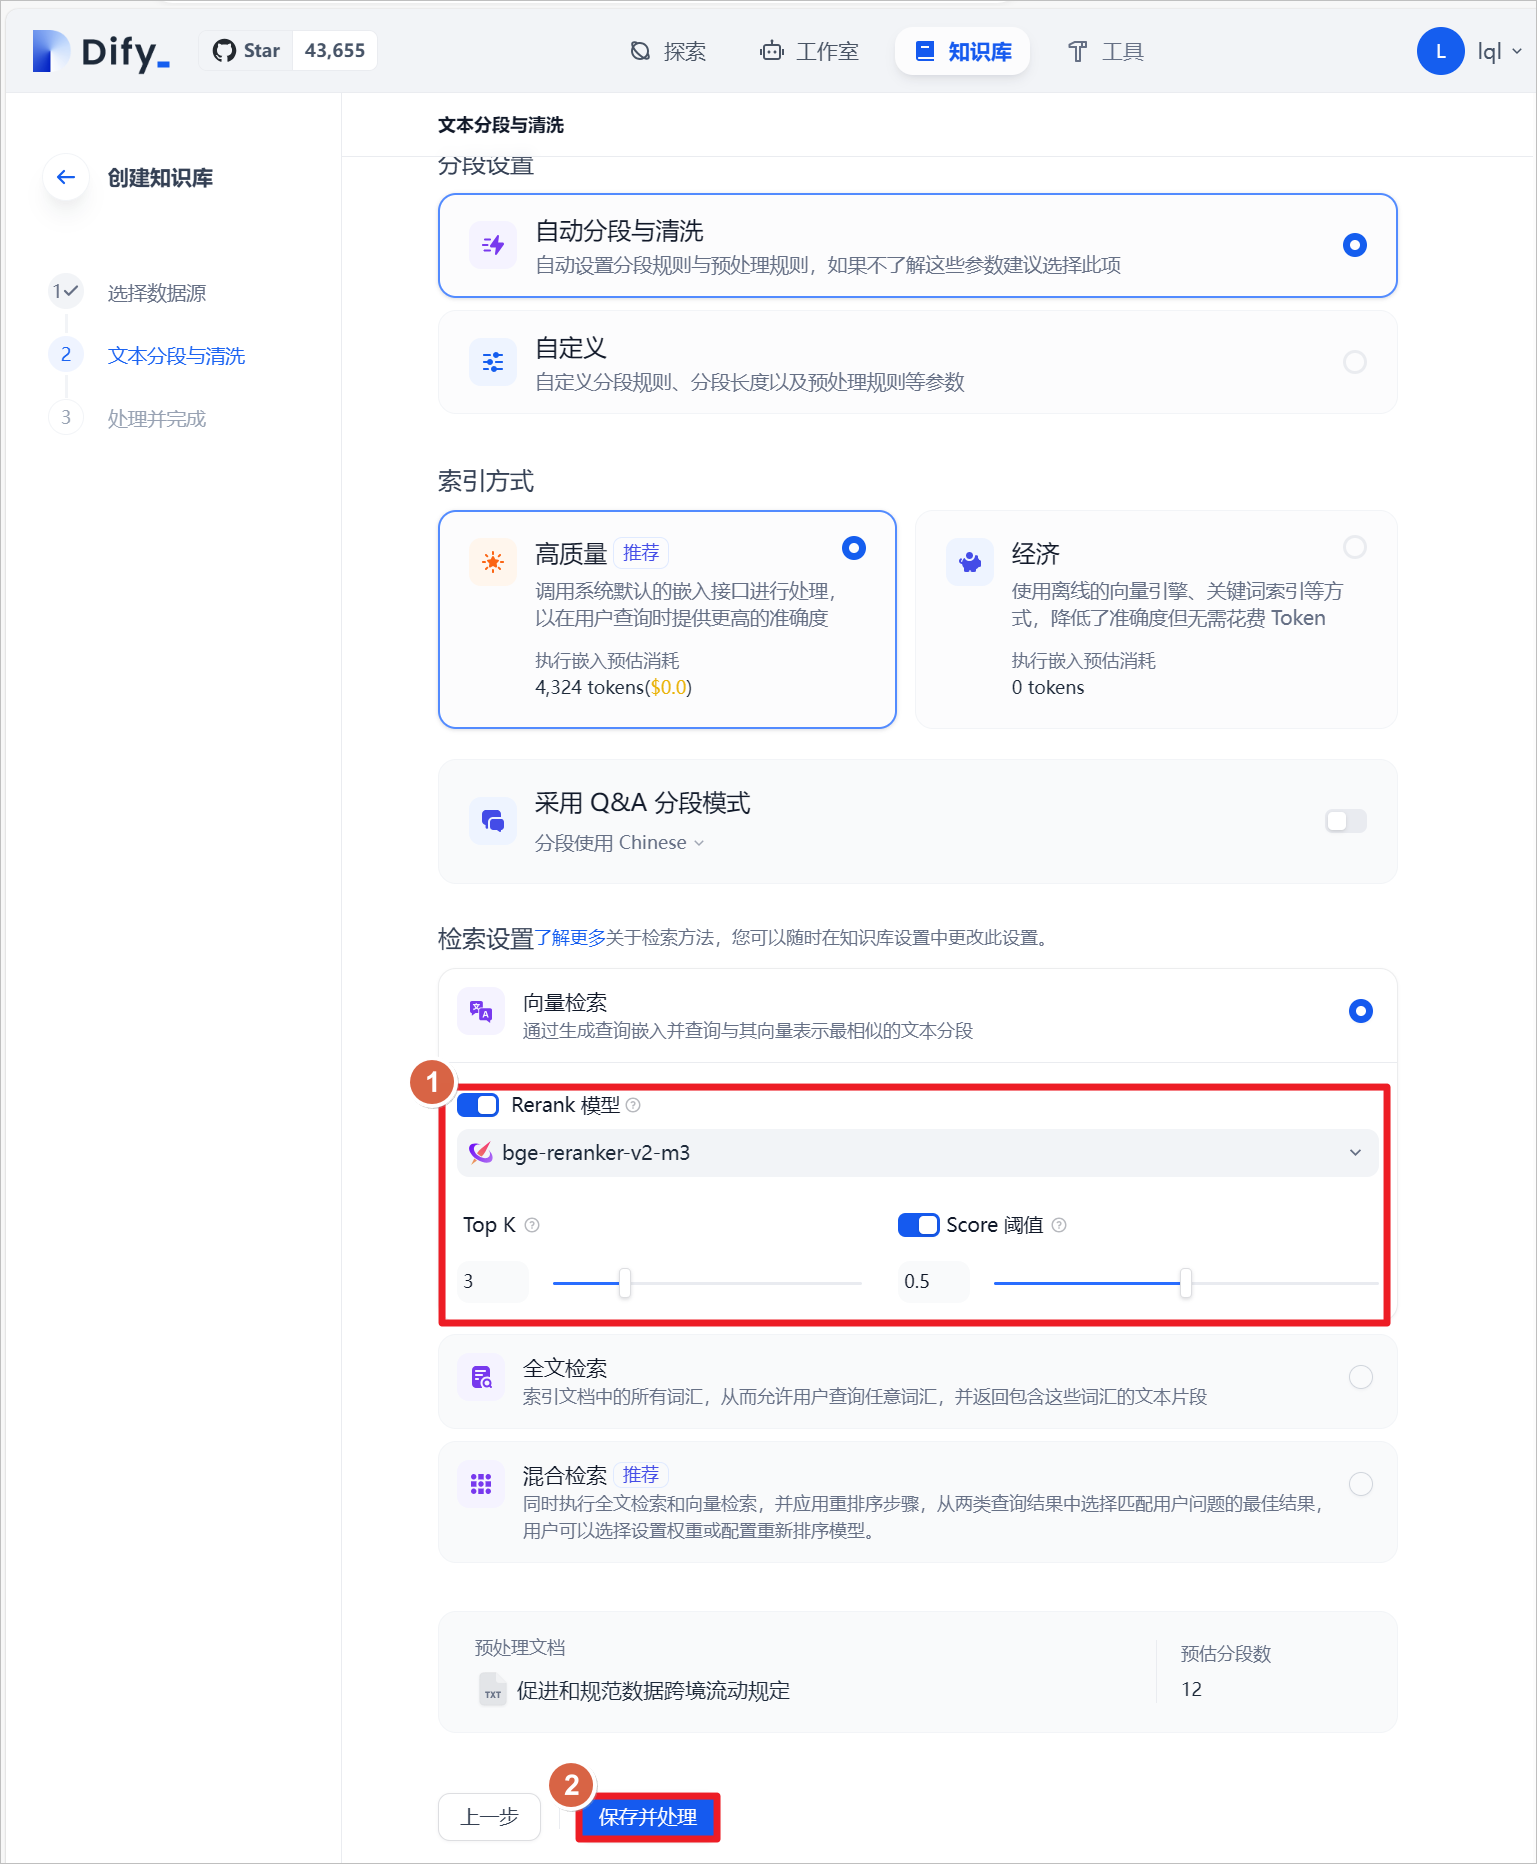Switch to the 工作室 tab

(x=809, y=51)
